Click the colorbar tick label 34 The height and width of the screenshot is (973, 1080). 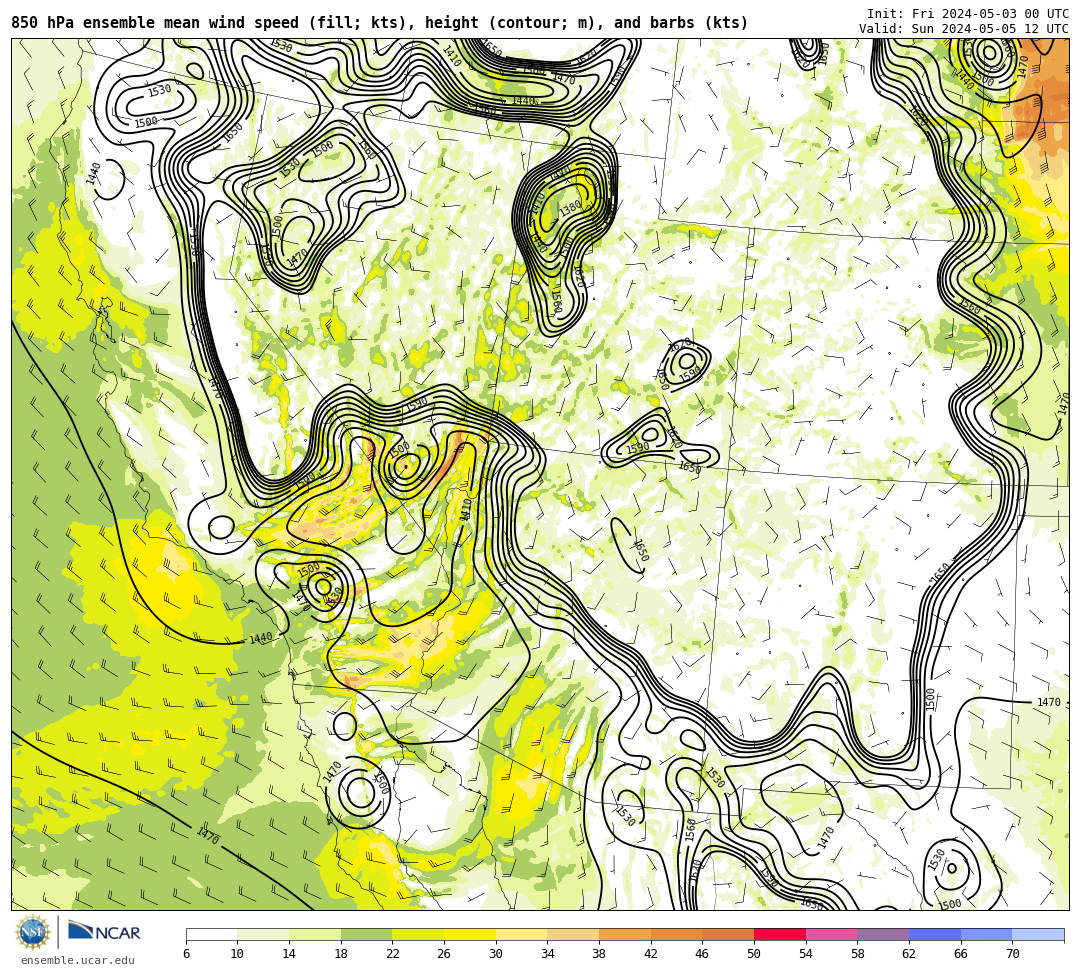tap(548, 954)
